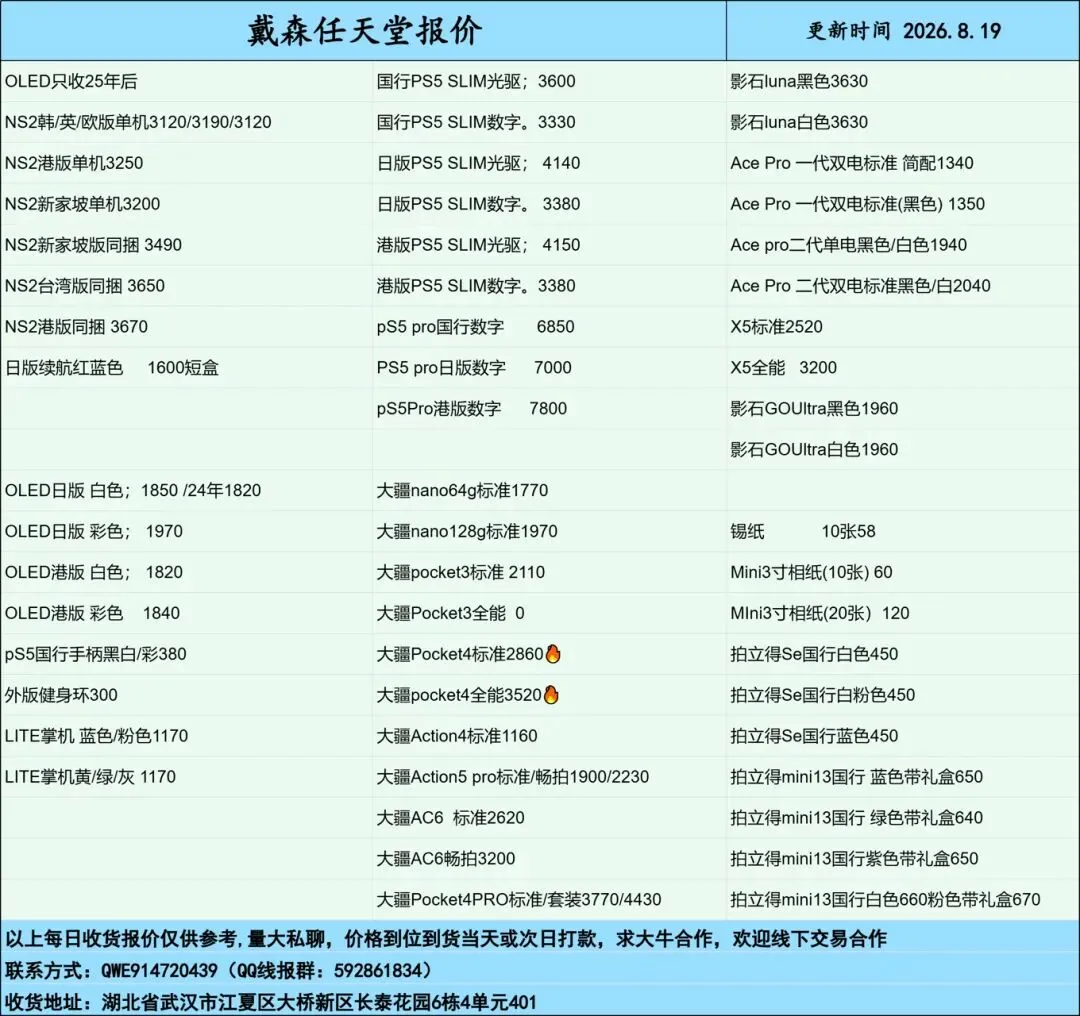
Task: Click LITE掌机 蓝色/粉色1170
Action: point(96,736)
